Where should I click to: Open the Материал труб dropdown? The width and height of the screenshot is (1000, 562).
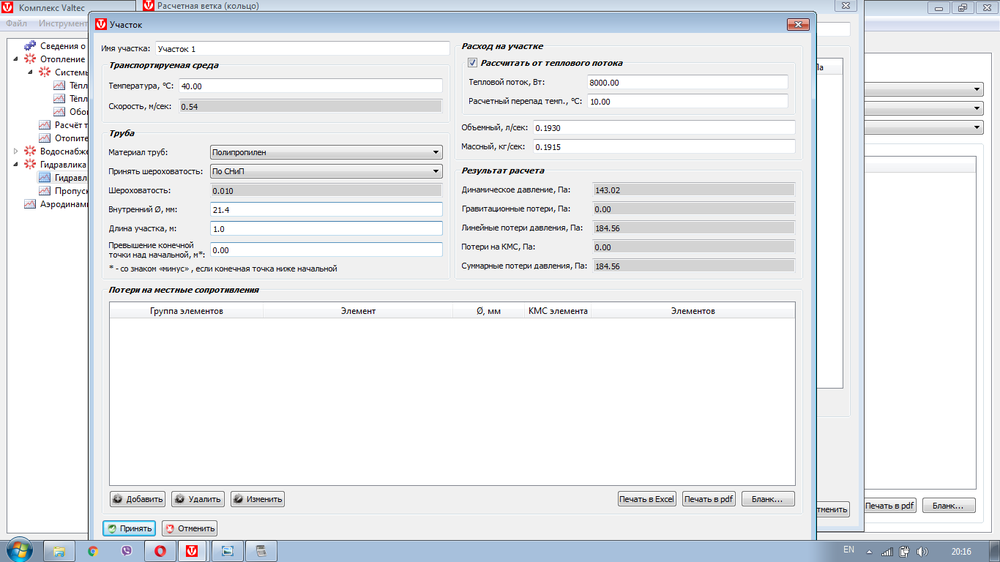pos(326,152)
